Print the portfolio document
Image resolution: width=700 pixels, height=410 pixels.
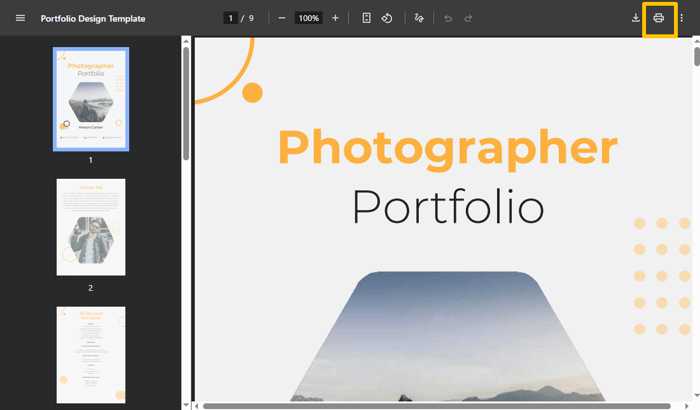pyautogui.click(x=658, y=18)
